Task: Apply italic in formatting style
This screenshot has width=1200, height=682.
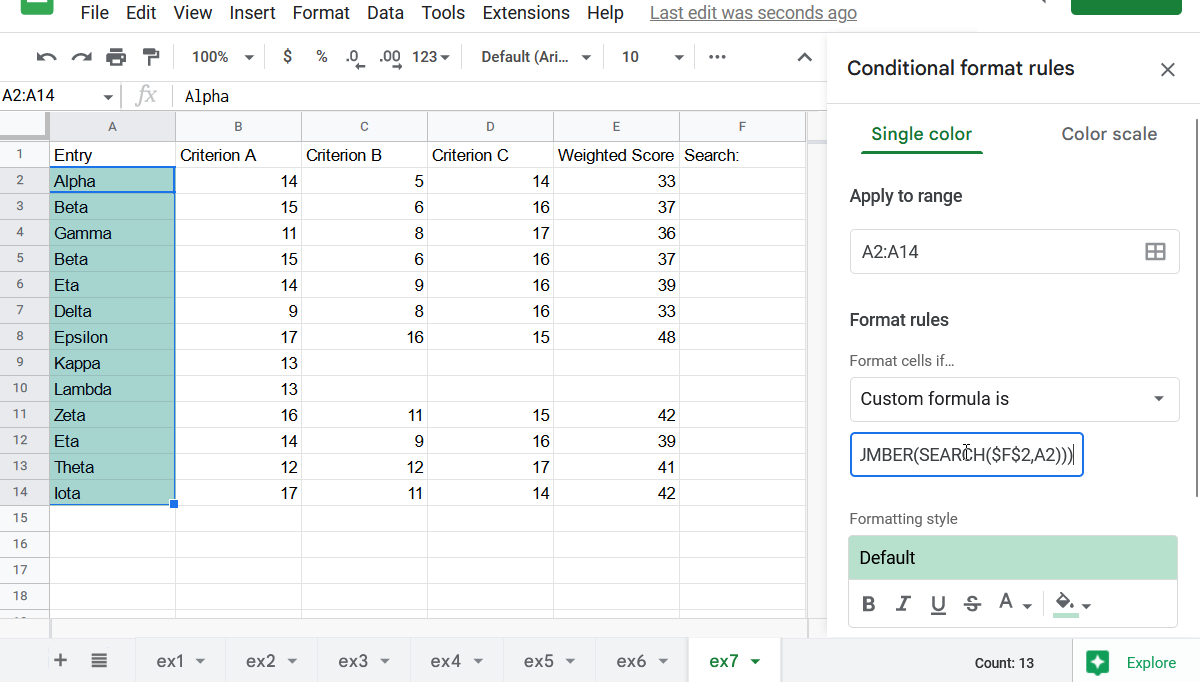Action: tap(904, 603)
